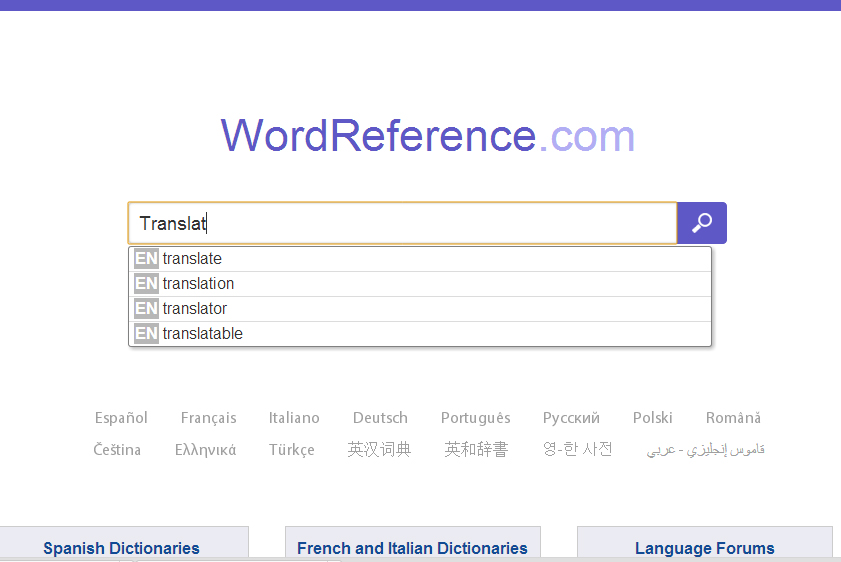Open the Türkçe dictionary link
841x562 pixels.
click(291, 450)
